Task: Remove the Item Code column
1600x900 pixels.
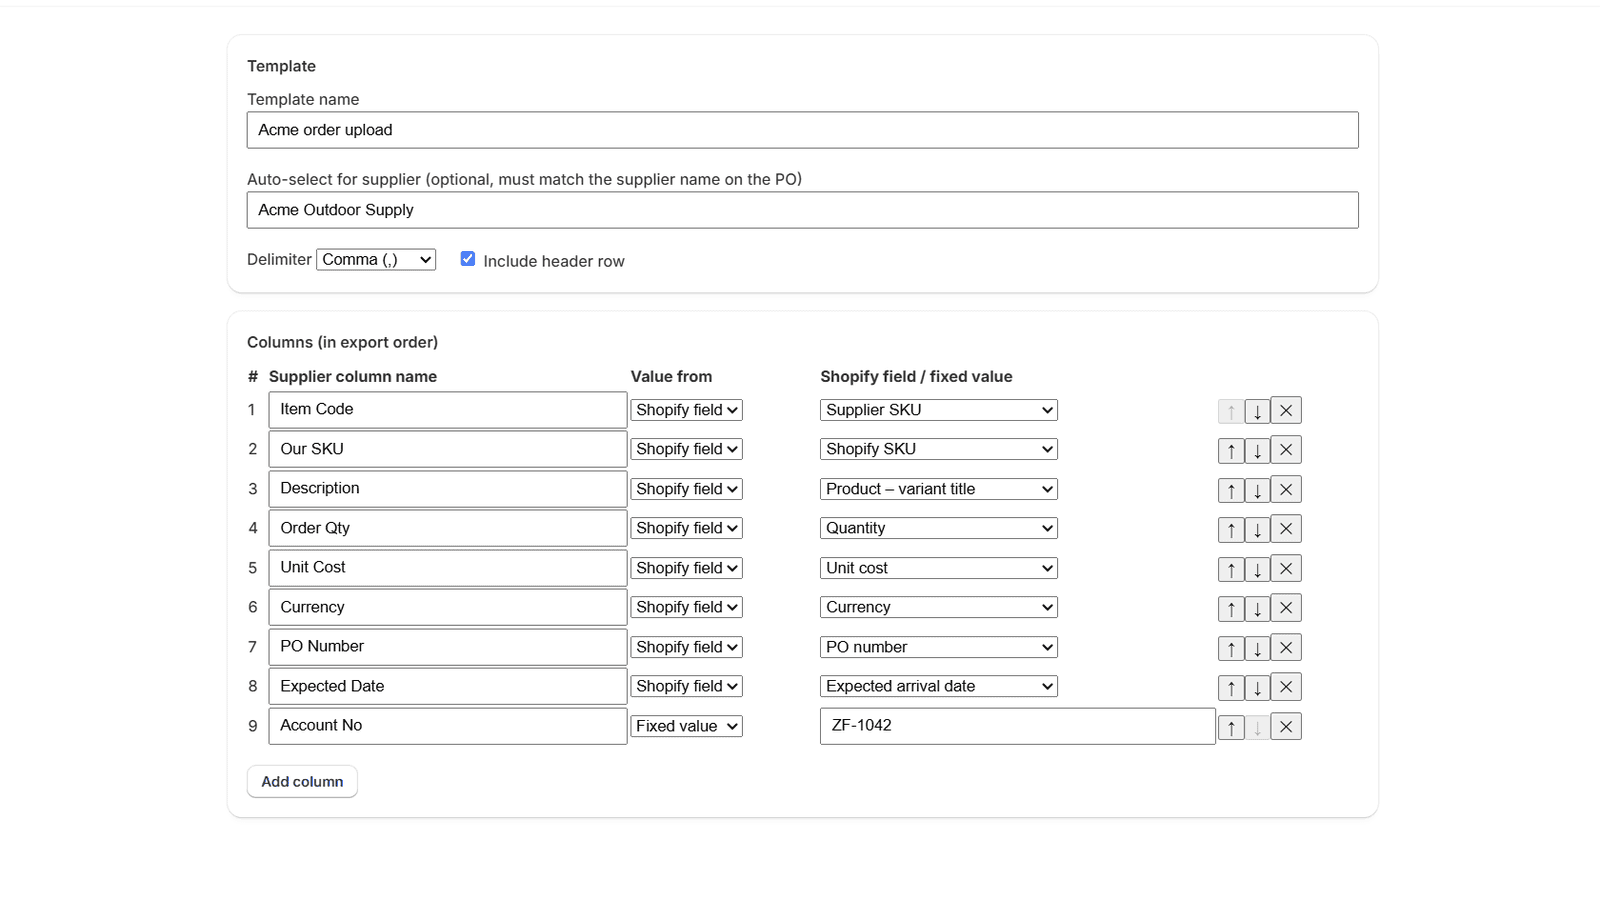Action: (1286, 411)
